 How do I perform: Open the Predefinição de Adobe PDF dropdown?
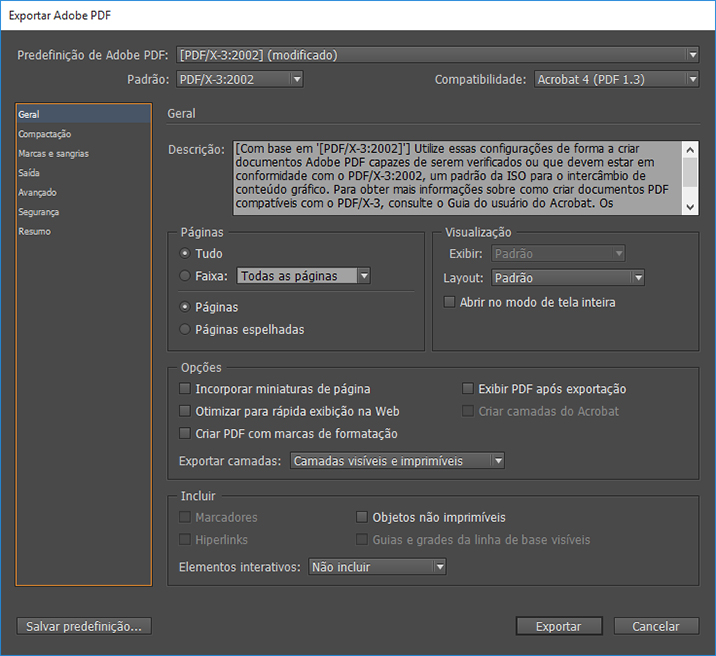(437, 54)
